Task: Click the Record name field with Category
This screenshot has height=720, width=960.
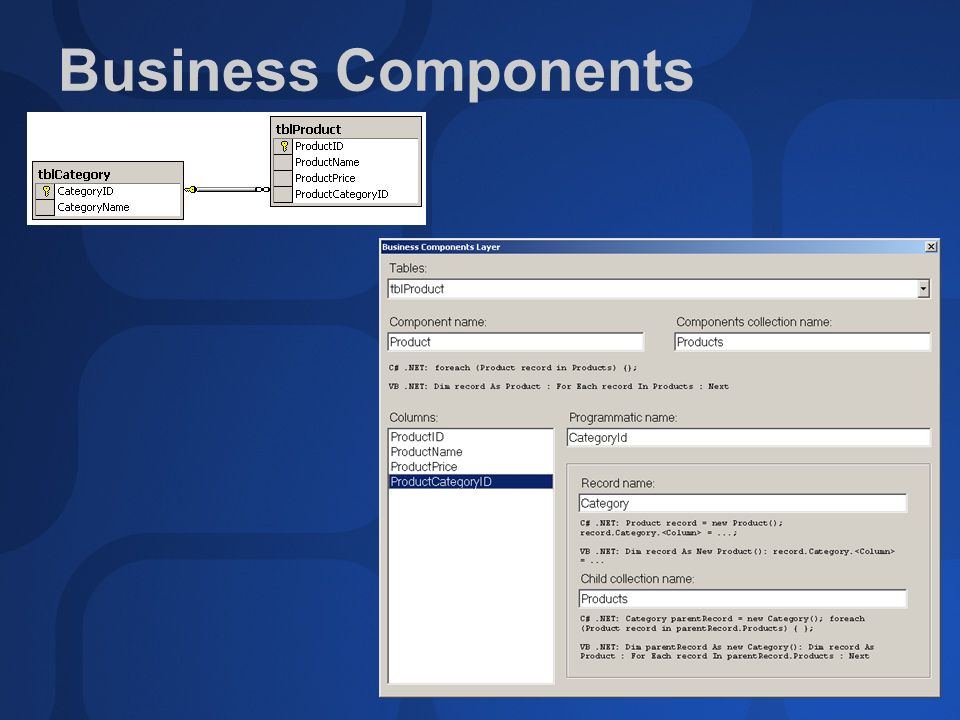Action: (742, 503)
